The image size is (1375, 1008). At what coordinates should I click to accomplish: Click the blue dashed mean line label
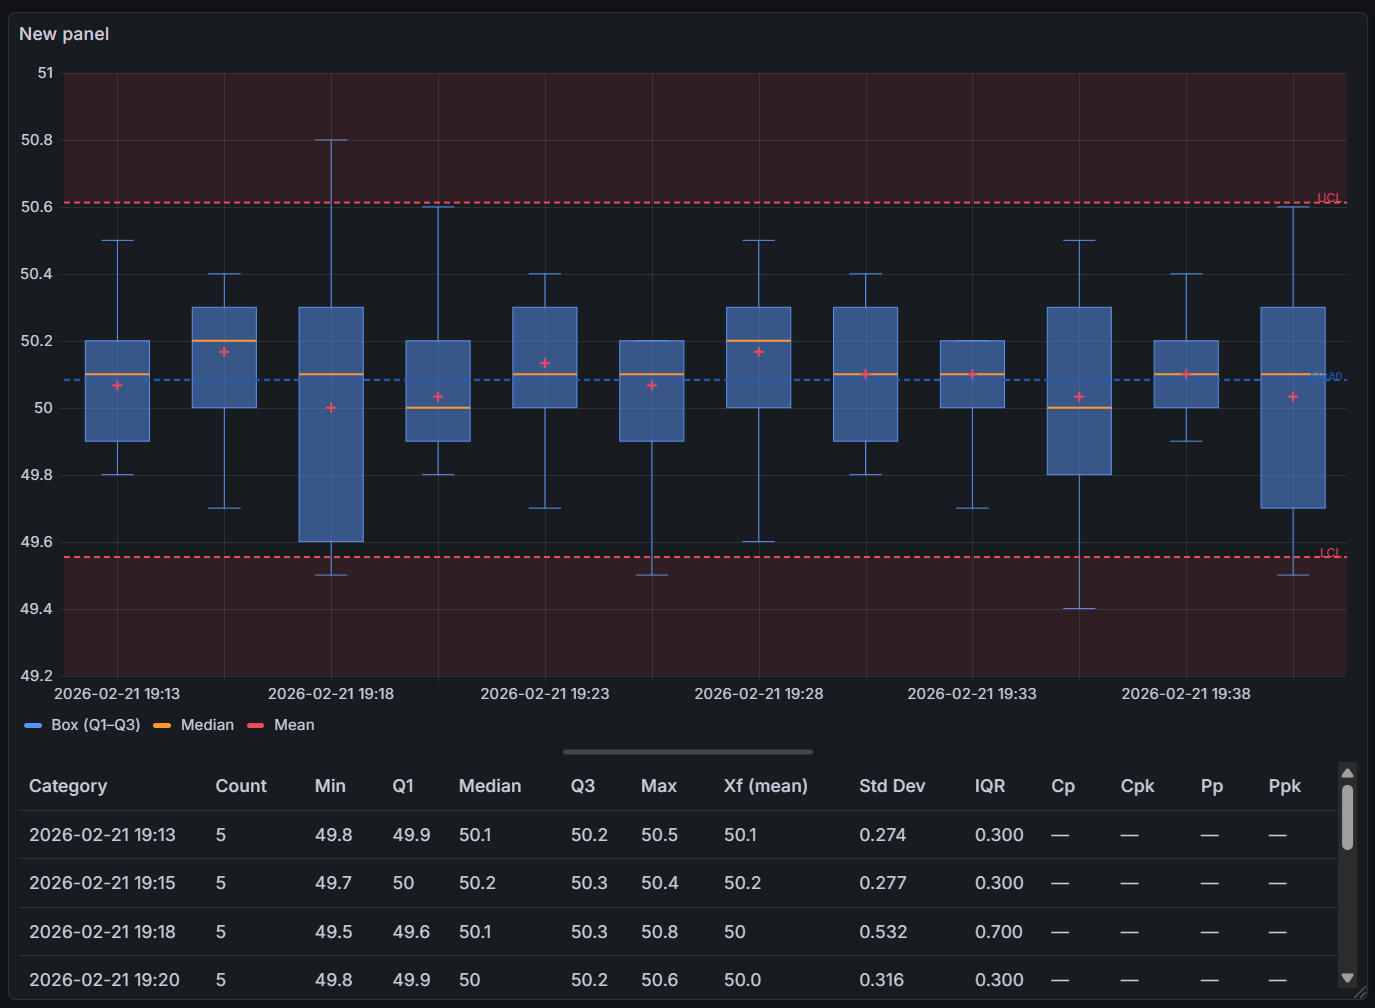pos(1325,375)
